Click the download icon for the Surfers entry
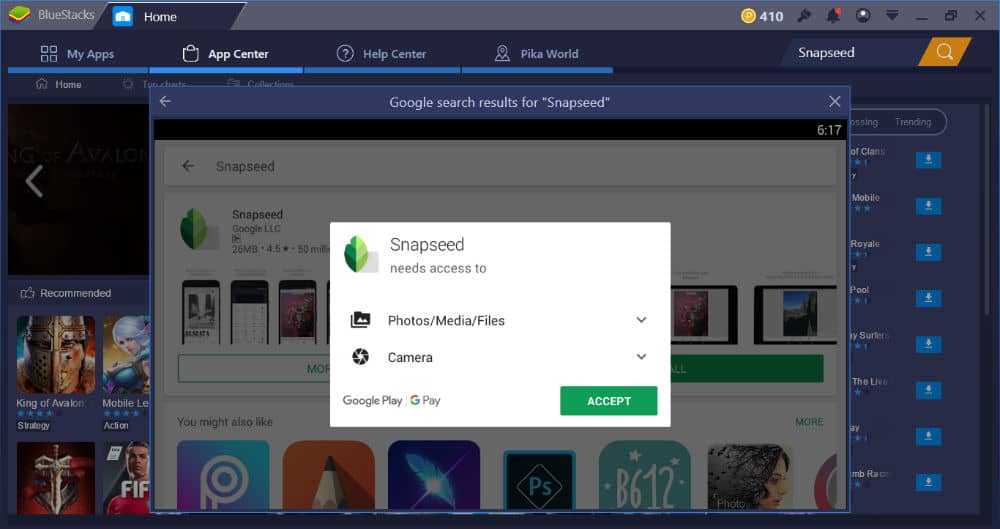Screen dimensions: 1000x529 [x=929, y=344]
